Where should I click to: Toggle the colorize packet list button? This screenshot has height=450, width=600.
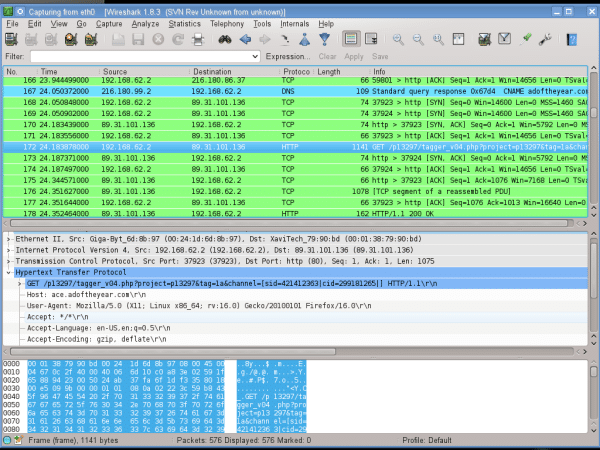(351, 39)
